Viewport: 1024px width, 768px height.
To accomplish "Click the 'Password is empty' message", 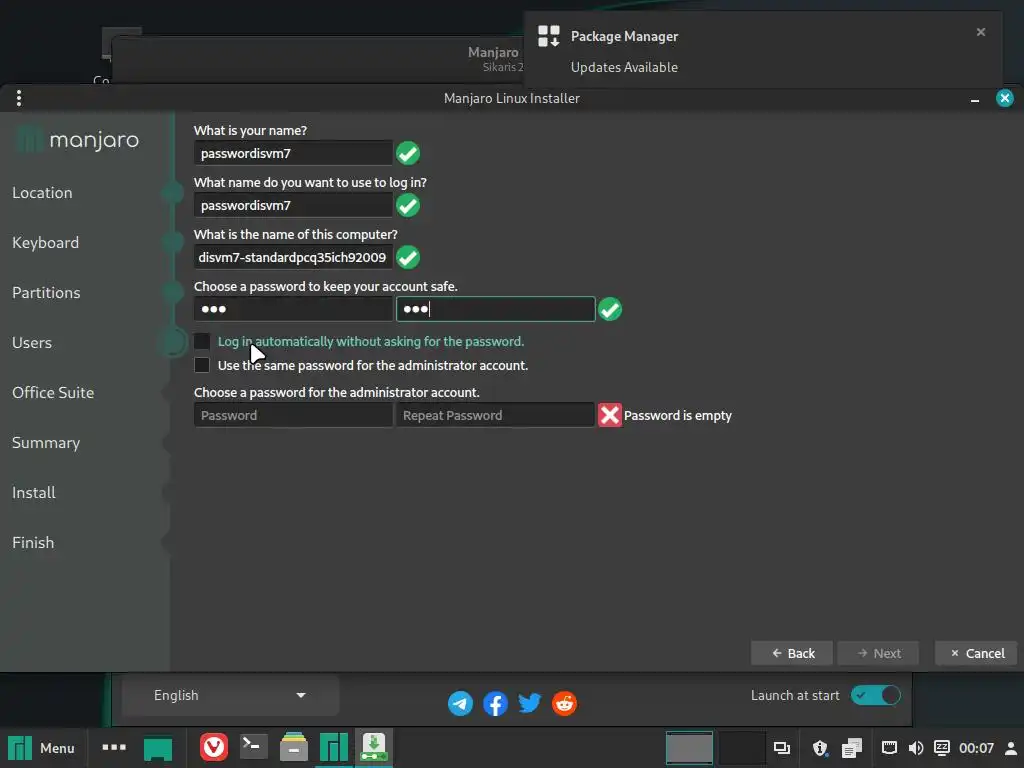I will 678,415.
